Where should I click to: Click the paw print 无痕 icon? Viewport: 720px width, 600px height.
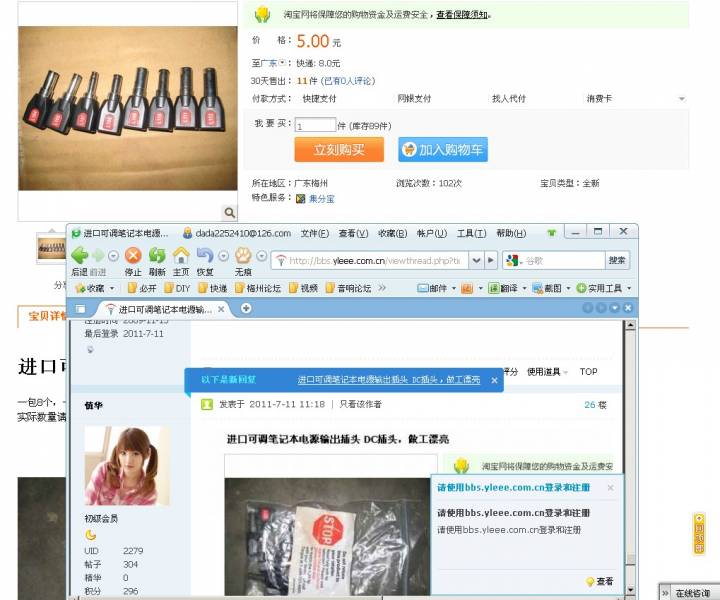tap(242, 256)
